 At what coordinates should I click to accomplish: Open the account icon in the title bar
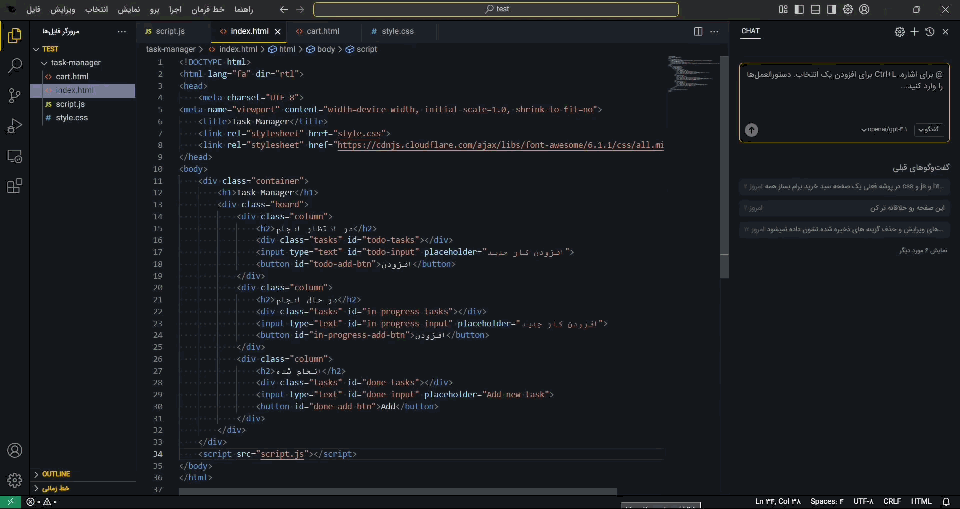pyautogui.click(x=864, y=9)
